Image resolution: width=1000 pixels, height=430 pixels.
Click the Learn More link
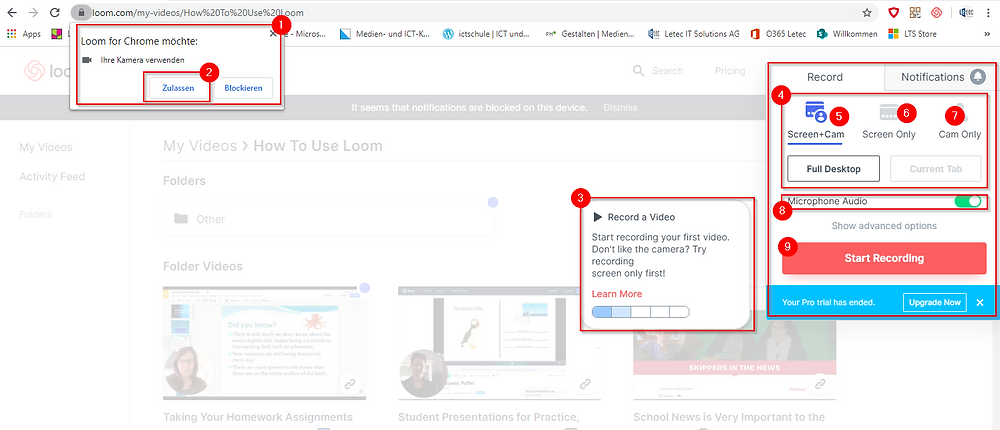[617, 294]
